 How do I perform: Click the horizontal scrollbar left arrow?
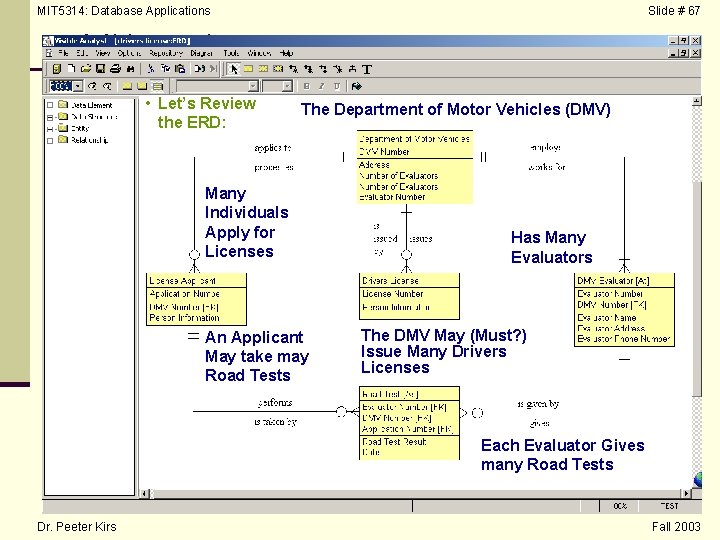point(144,494)
